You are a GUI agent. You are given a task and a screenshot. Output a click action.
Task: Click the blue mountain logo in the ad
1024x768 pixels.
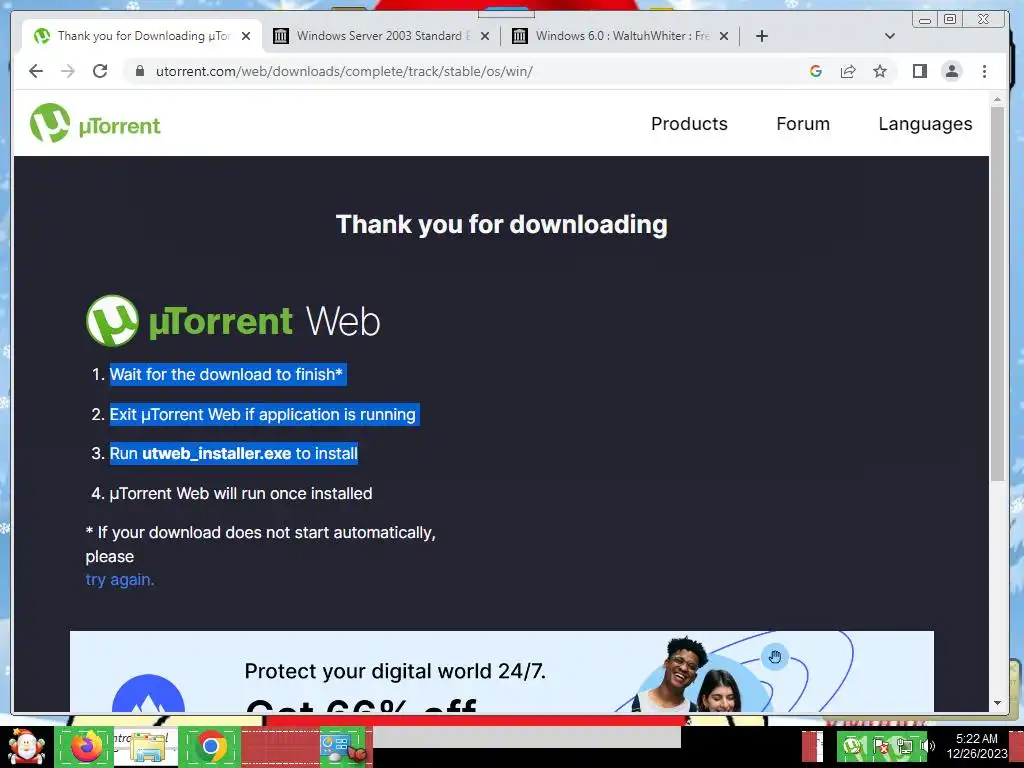148,694
